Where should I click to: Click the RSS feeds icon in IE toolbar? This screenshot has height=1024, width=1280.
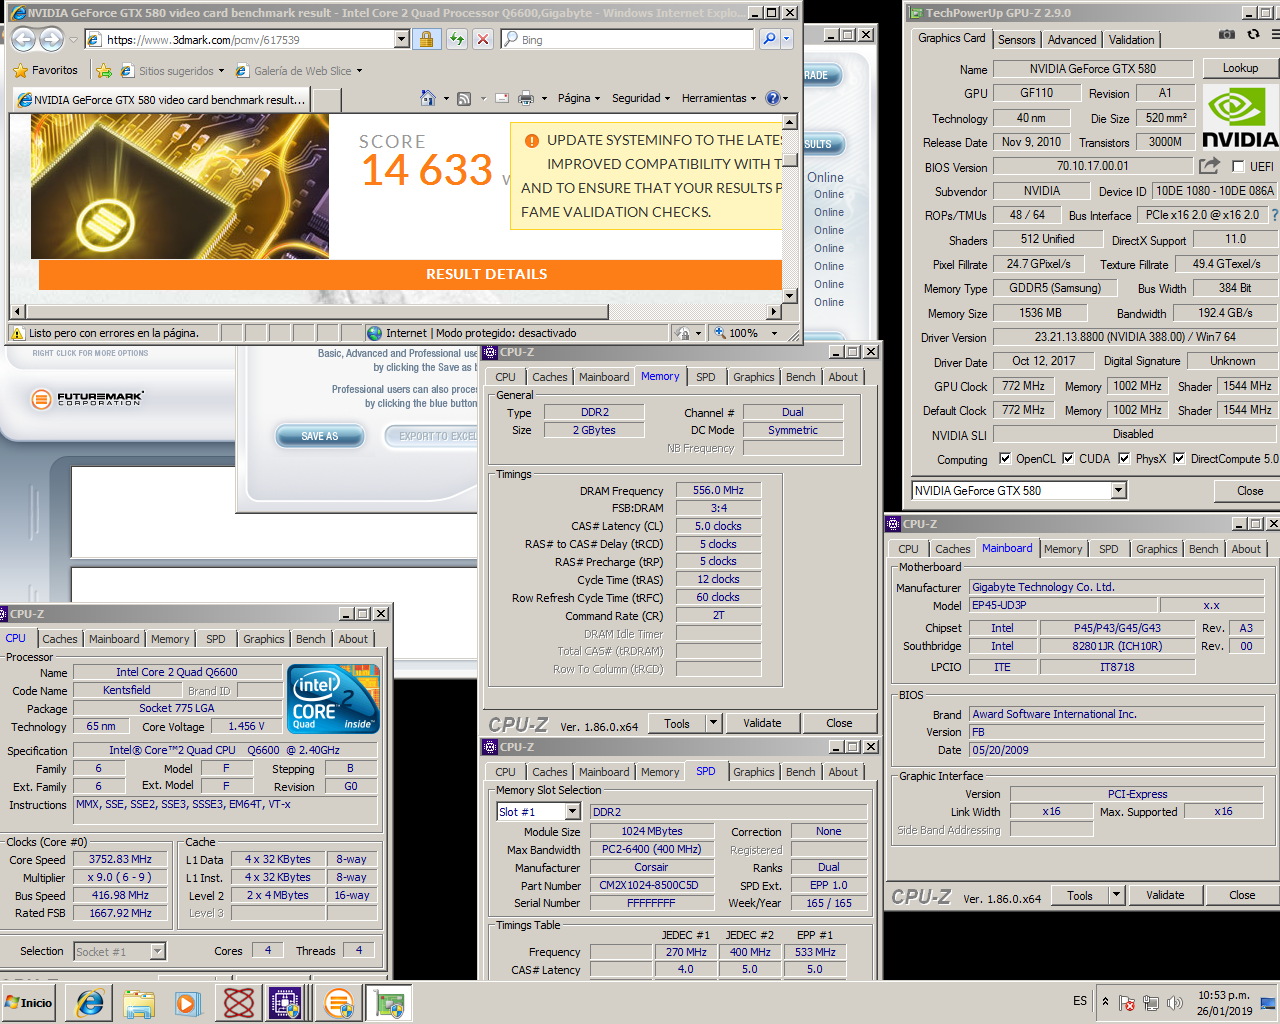coord(464,98)
